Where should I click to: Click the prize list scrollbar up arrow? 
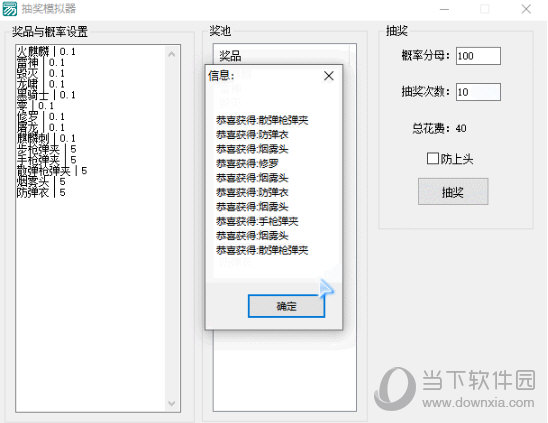point(172,53)
